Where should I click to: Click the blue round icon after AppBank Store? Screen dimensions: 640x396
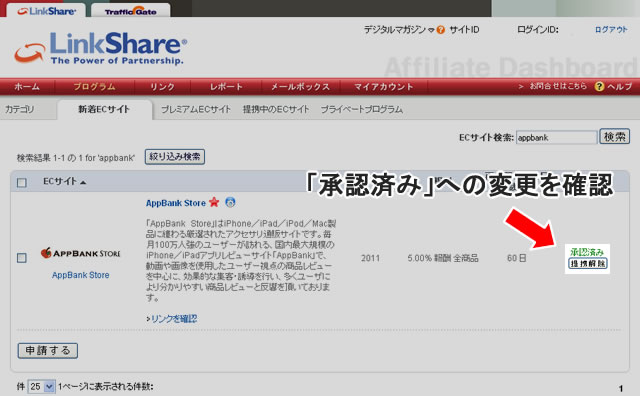pos(231,202)
